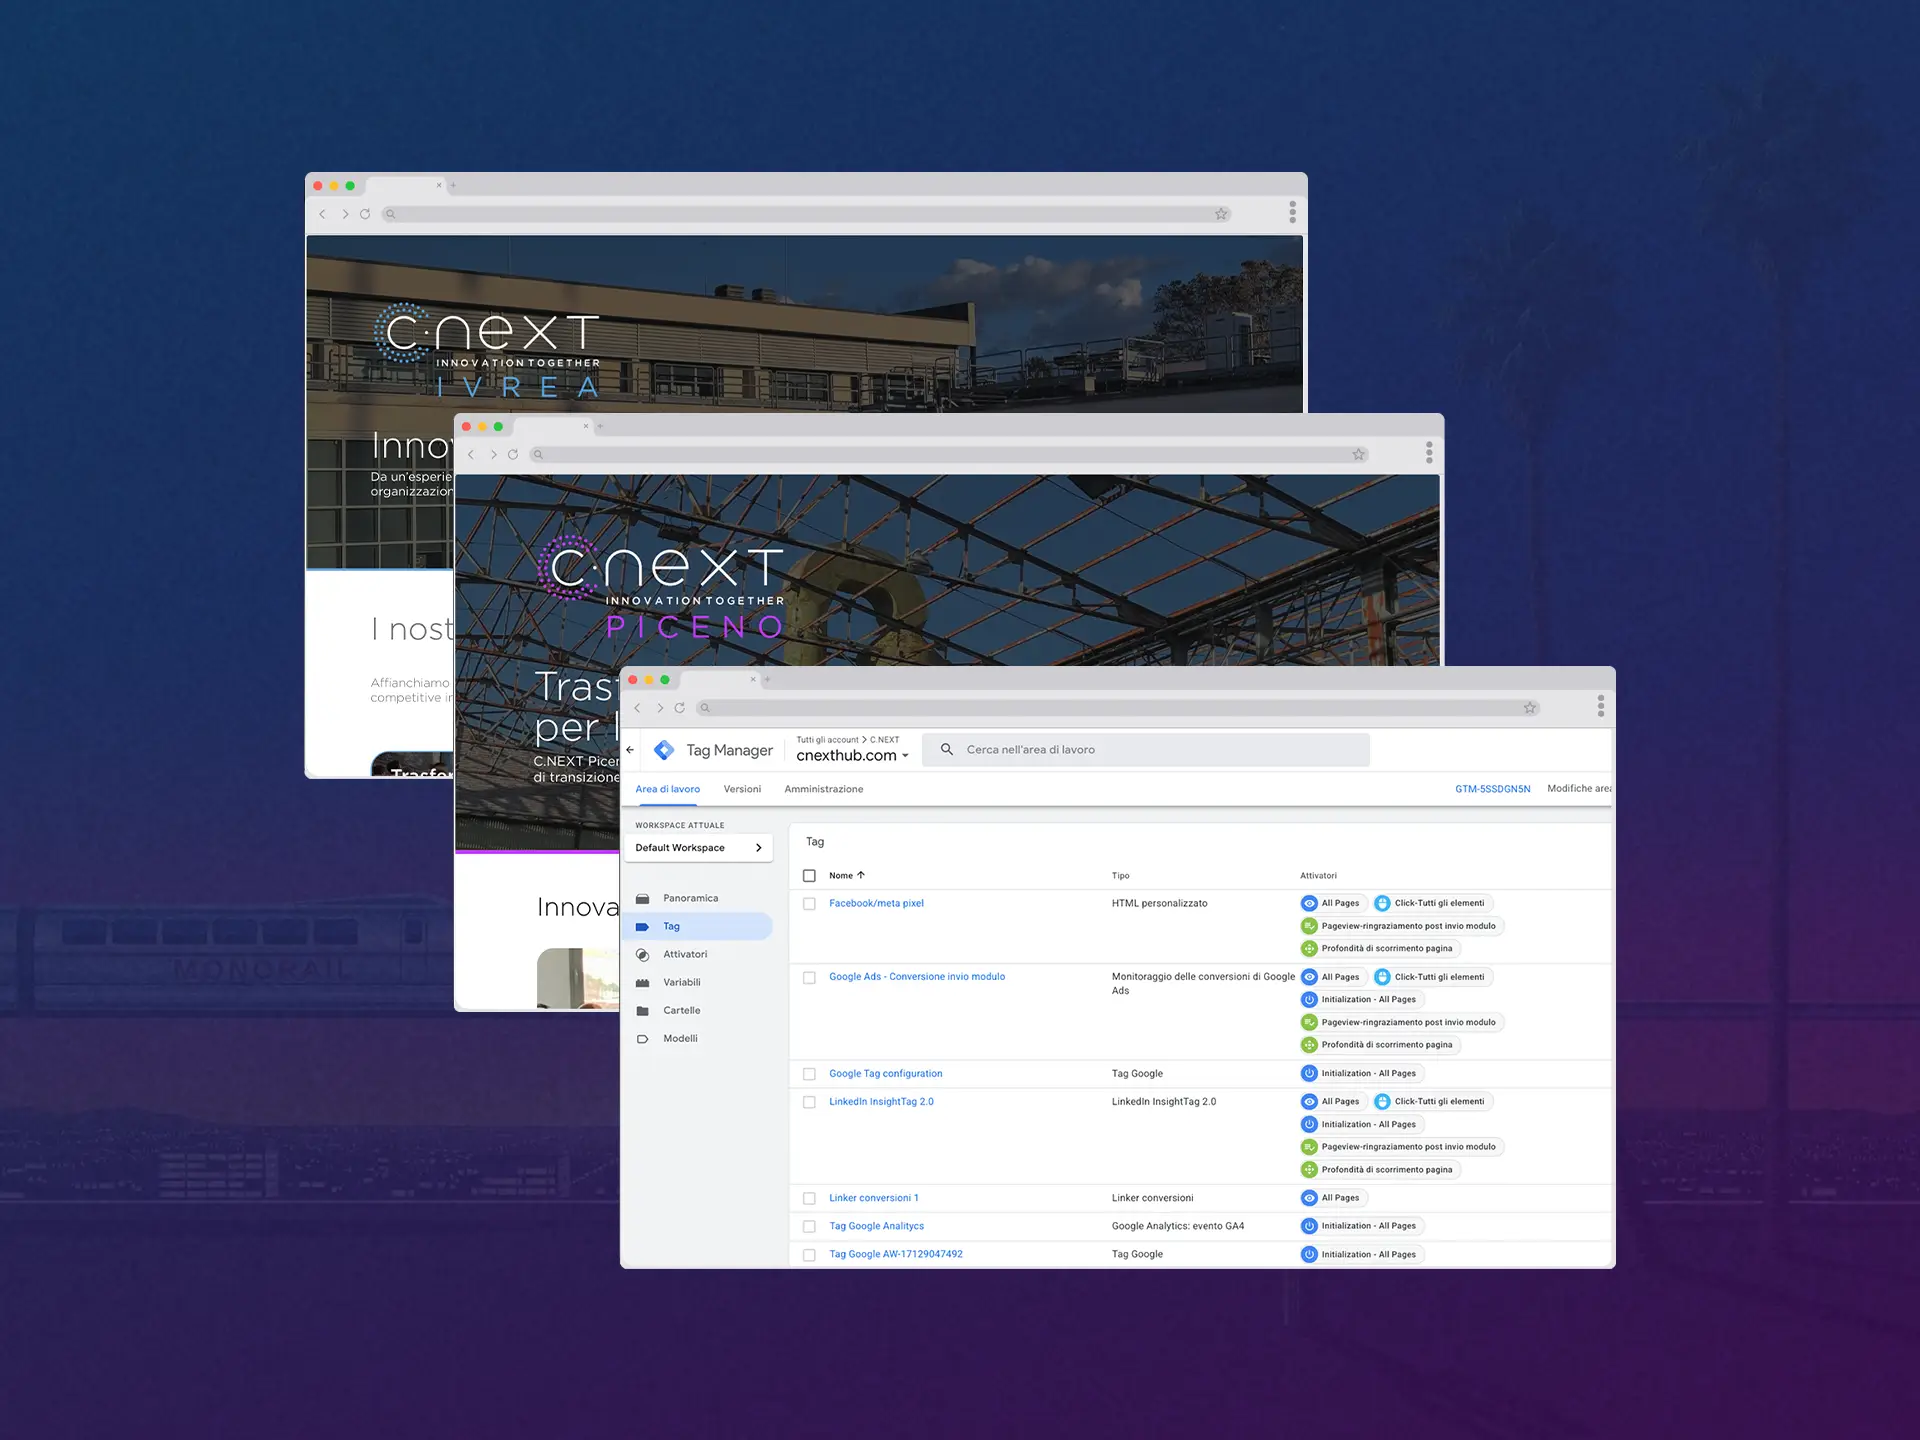
Task: Click Initialization trigger on Google Tag configuration row
Action: coord(1362,1074)
